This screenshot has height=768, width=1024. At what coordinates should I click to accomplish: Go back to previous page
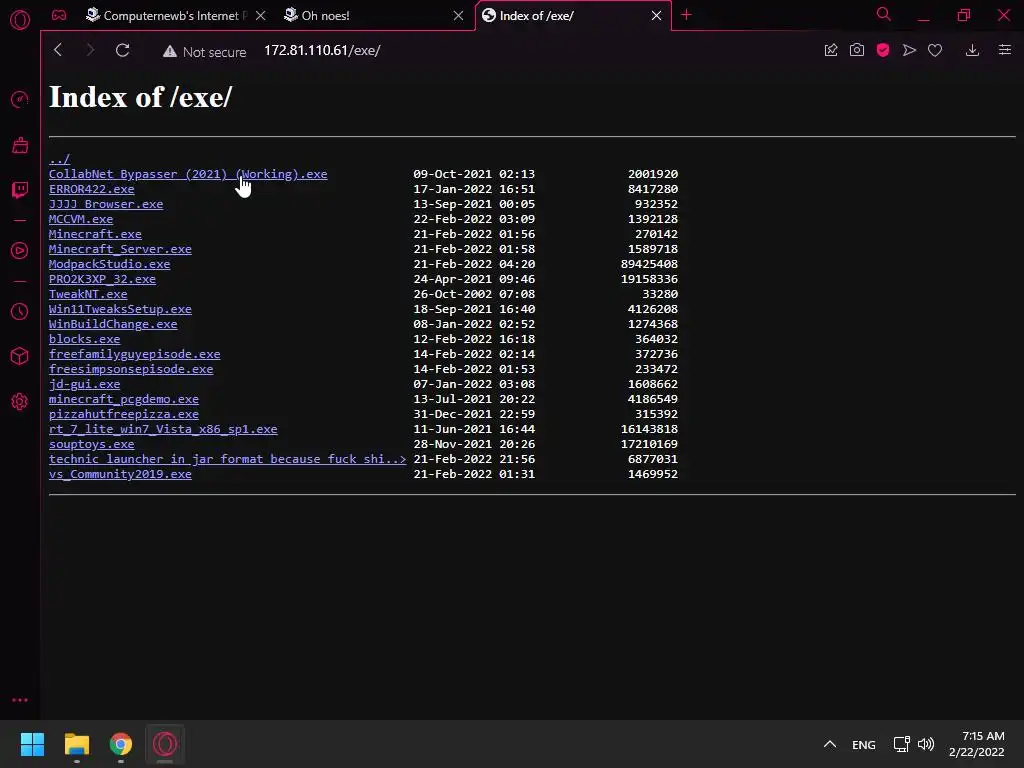57,50
